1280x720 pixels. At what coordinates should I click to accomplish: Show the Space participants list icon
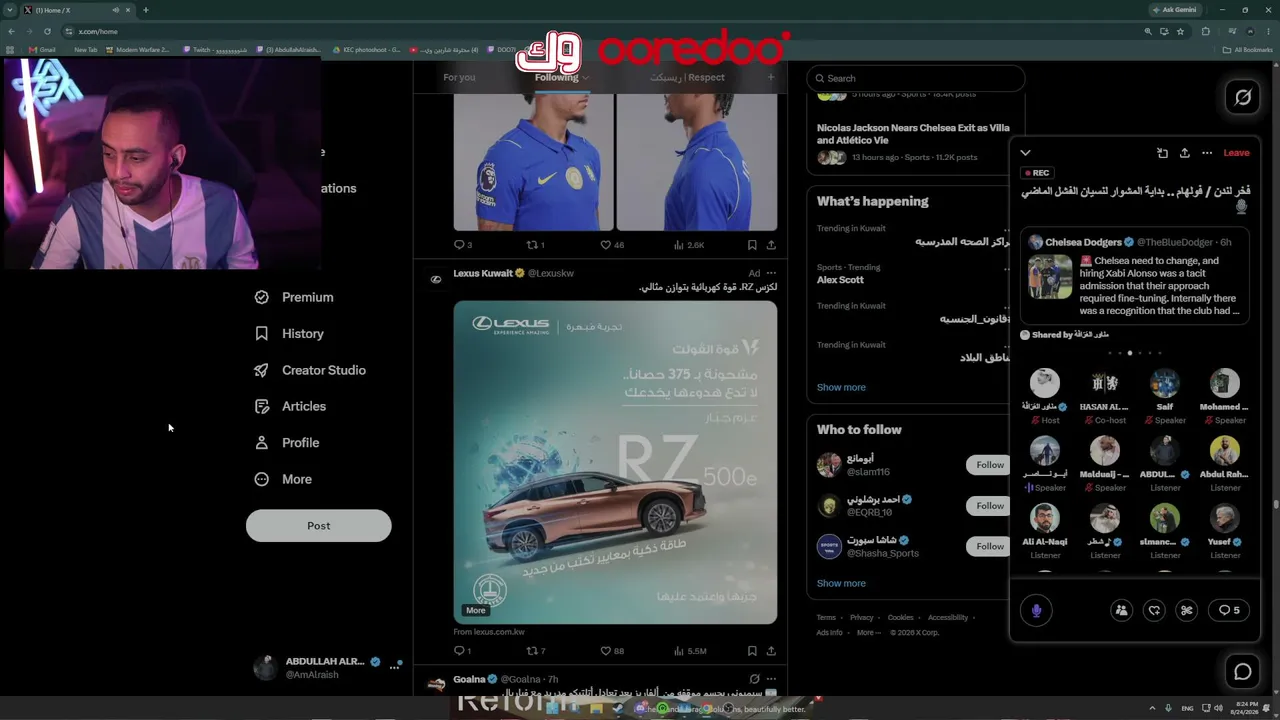(1121, 610)
